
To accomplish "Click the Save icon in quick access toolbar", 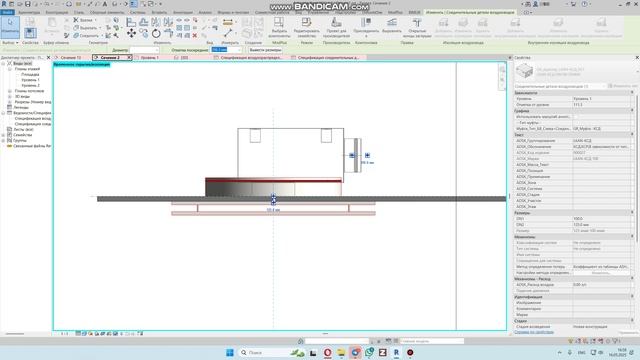I will point(28,4).
